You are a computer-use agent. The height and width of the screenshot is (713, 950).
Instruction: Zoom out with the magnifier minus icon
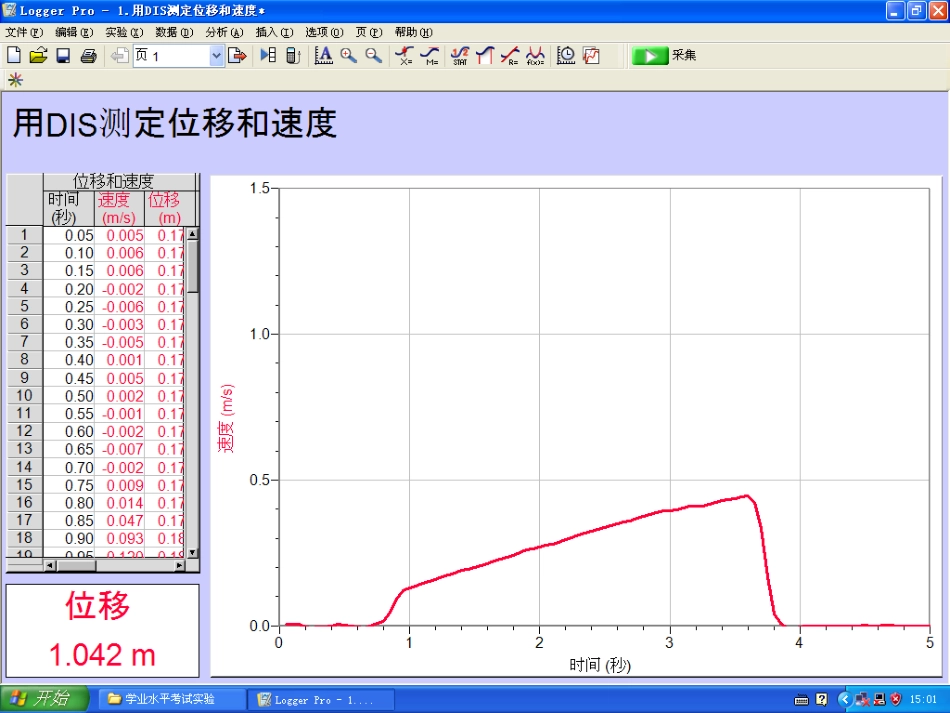coord(373,56)
